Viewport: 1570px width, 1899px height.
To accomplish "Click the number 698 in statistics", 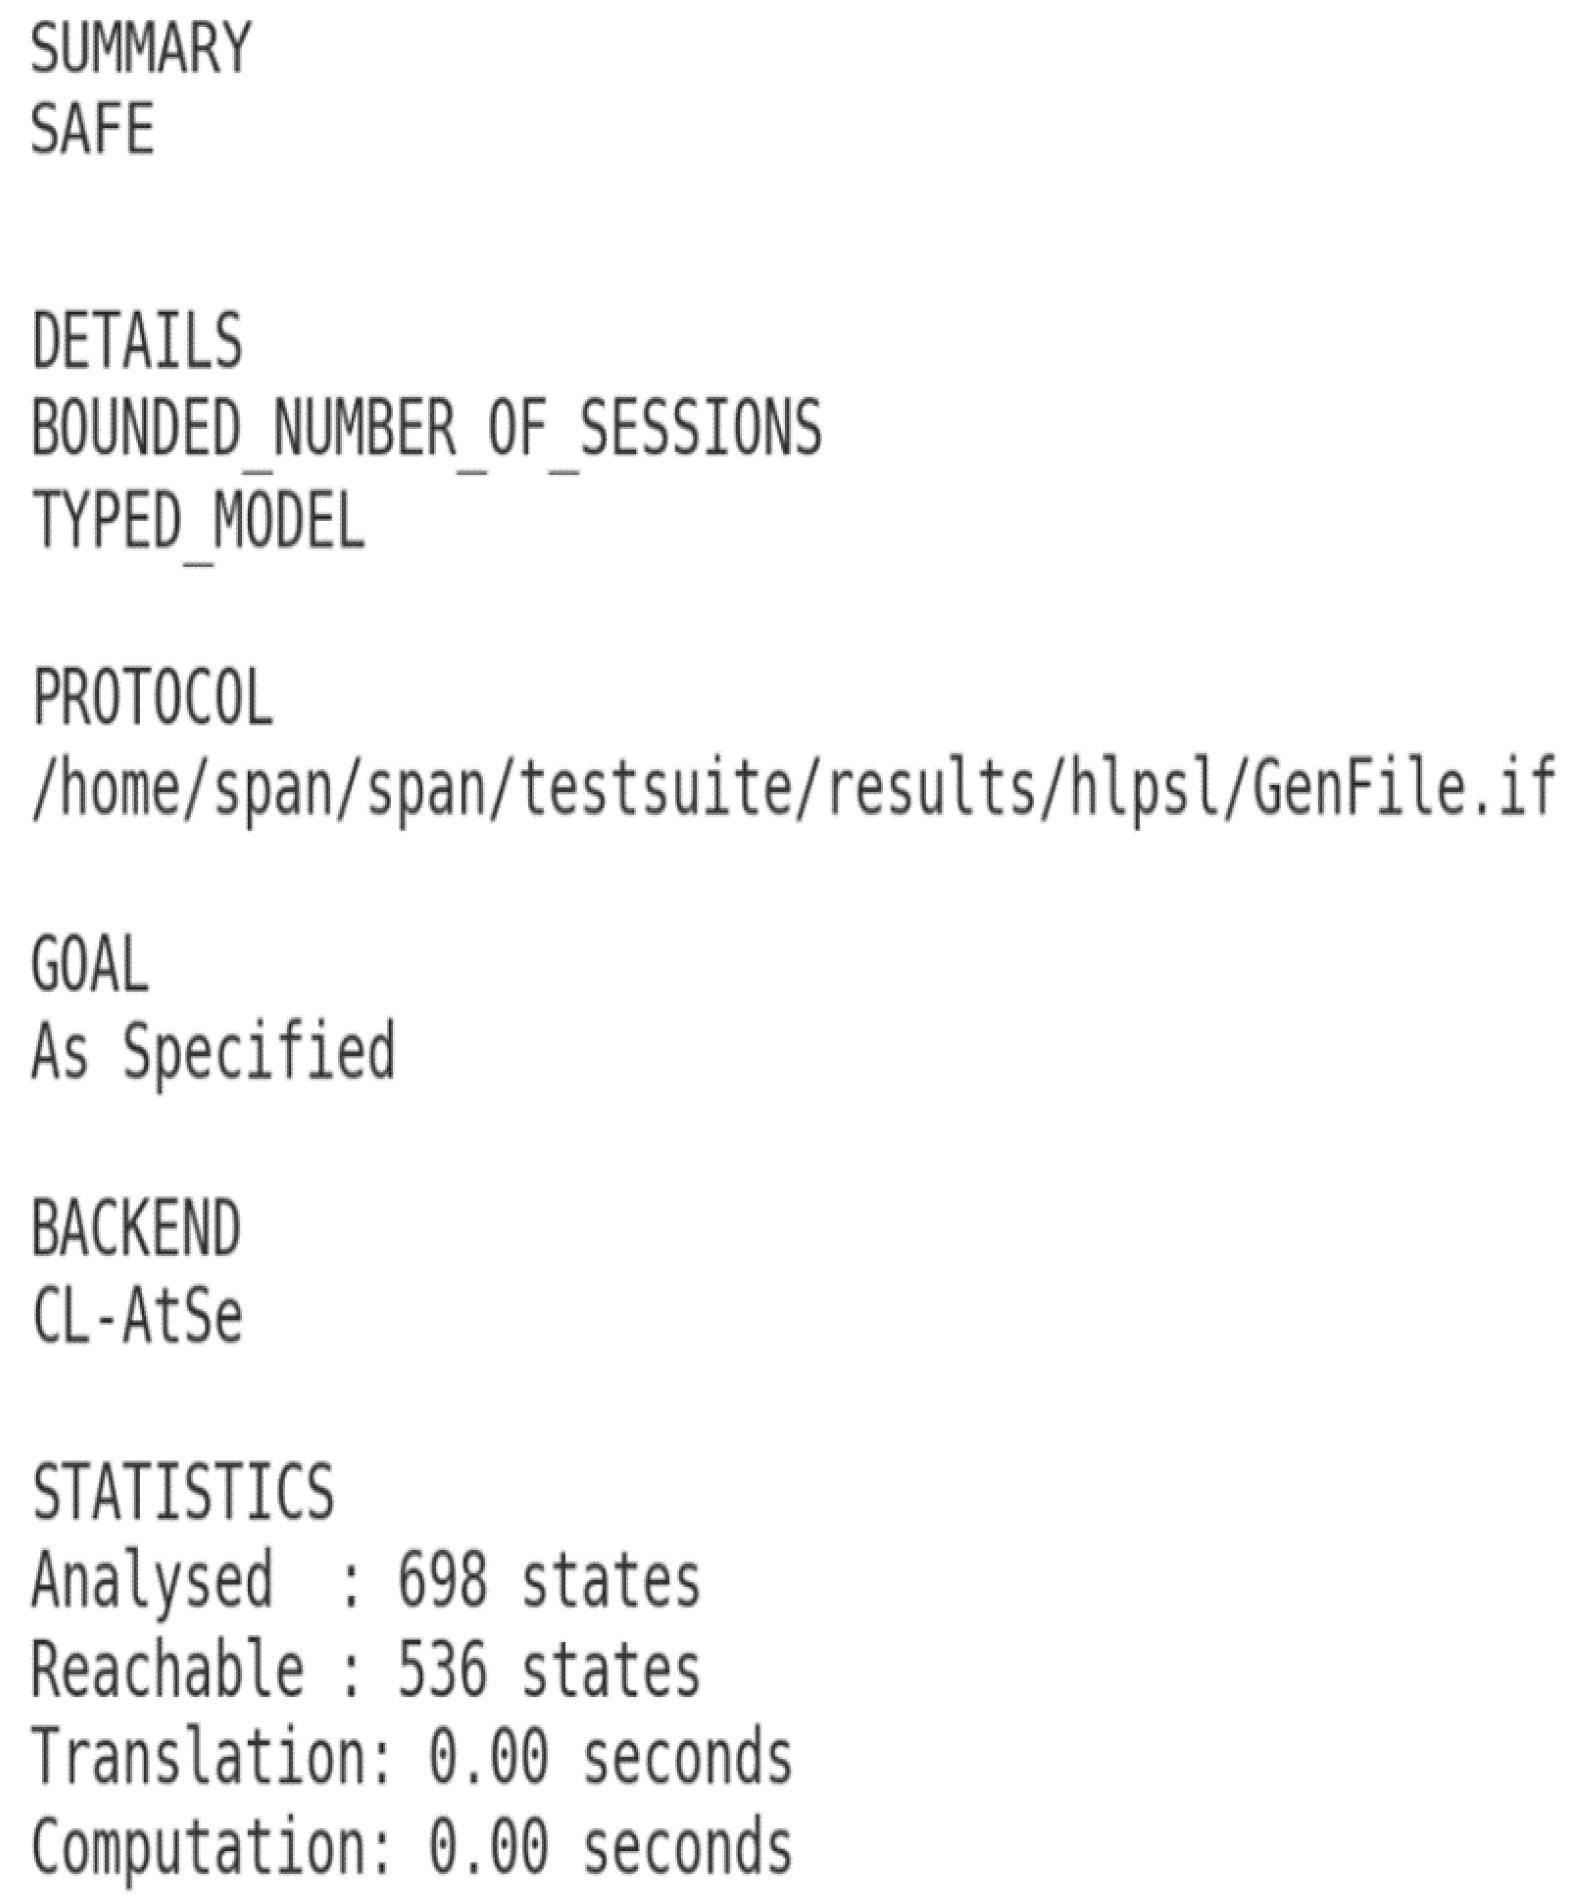I will point(443,1580).
